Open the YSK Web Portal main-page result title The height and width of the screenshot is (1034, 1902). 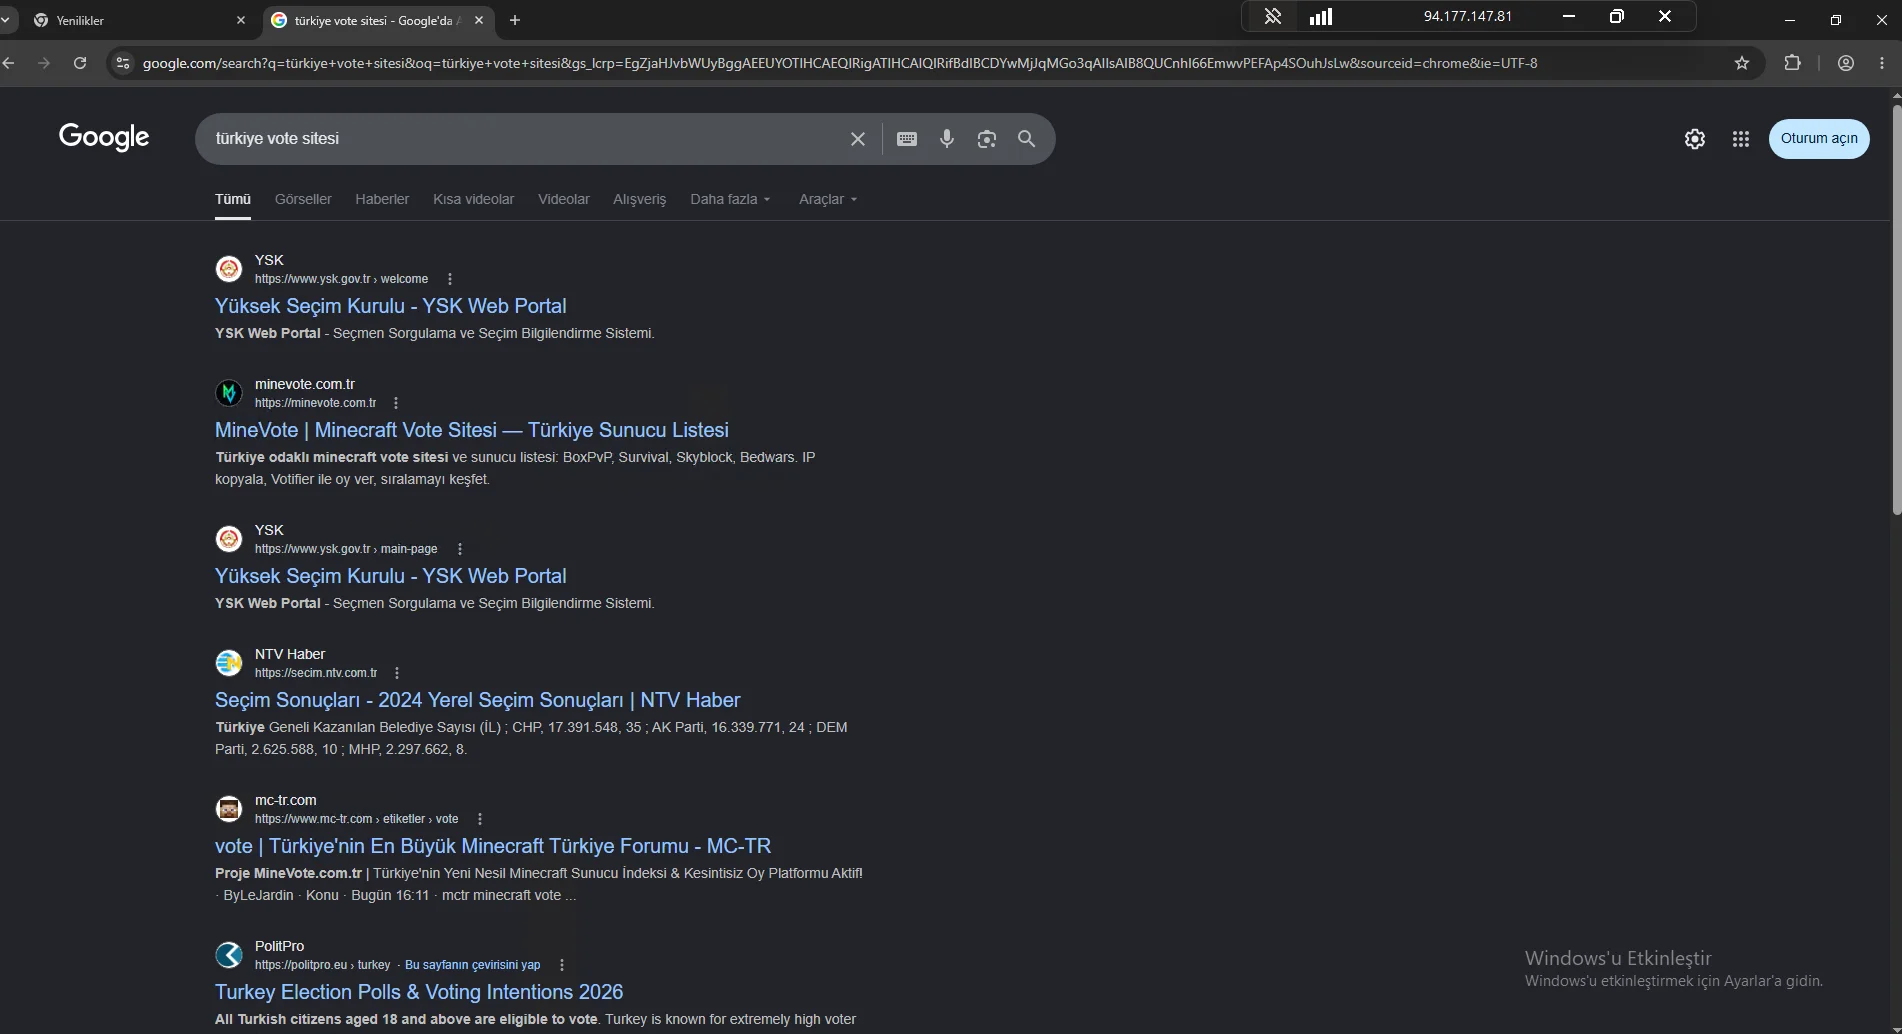tap(390, 576)
